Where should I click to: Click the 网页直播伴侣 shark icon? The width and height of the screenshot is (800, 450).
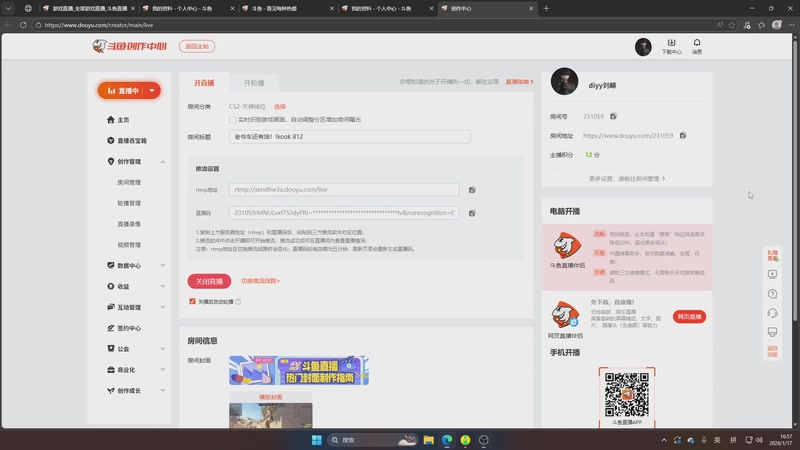click(x=565, y=314)
